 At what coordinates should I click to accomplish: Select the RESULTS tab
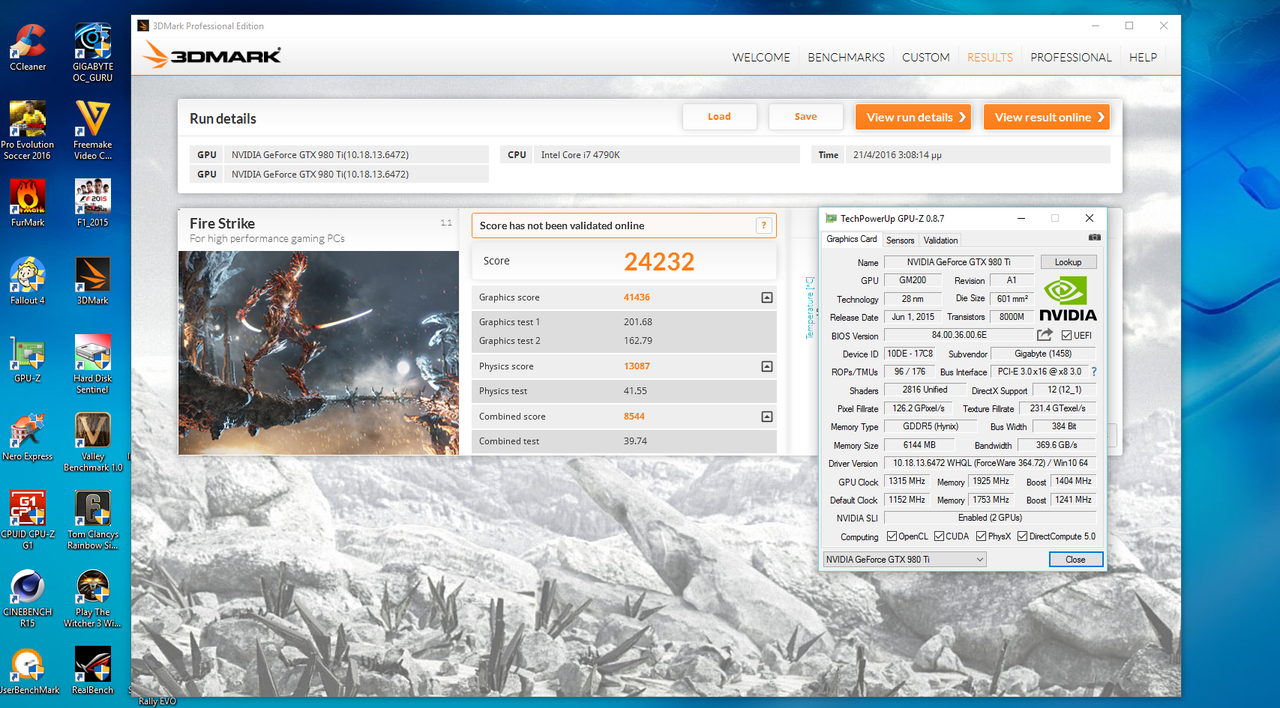[x=990, y=57]
